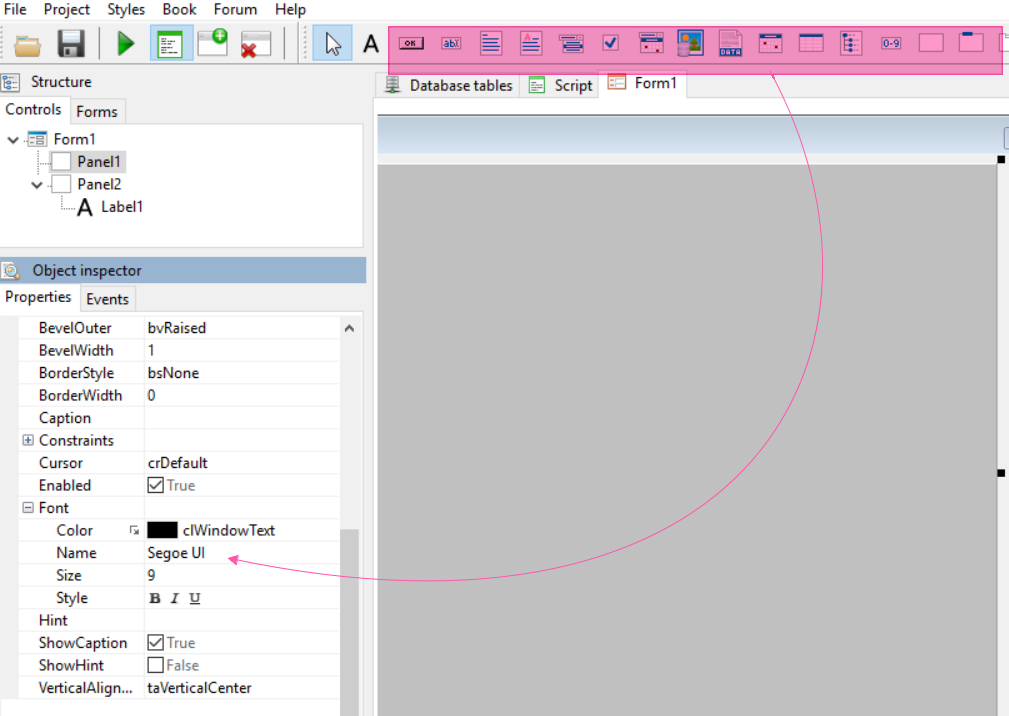Pick the database image component icon
The width and height of the screenshot is (1009, 716).
(690, 43)
